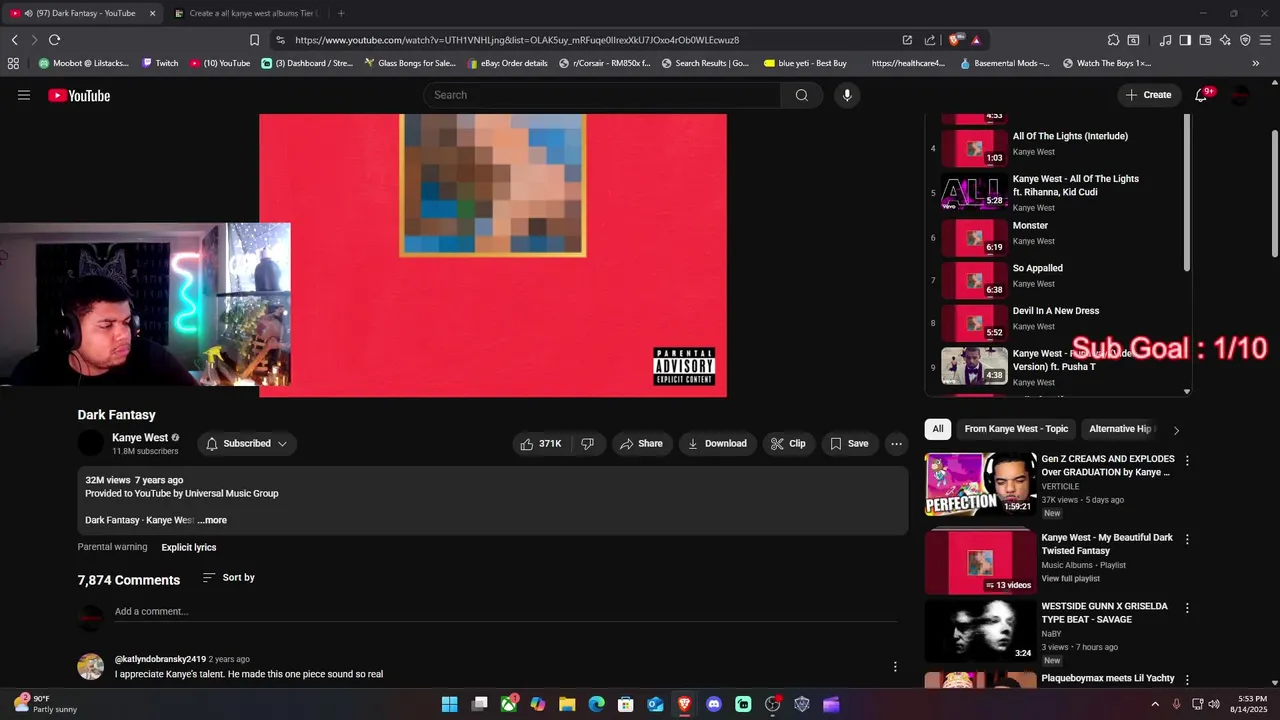The height and width of the screenshot is (720, 1280).
Task: Click the search magnifier button
Action: pos(801,95)
